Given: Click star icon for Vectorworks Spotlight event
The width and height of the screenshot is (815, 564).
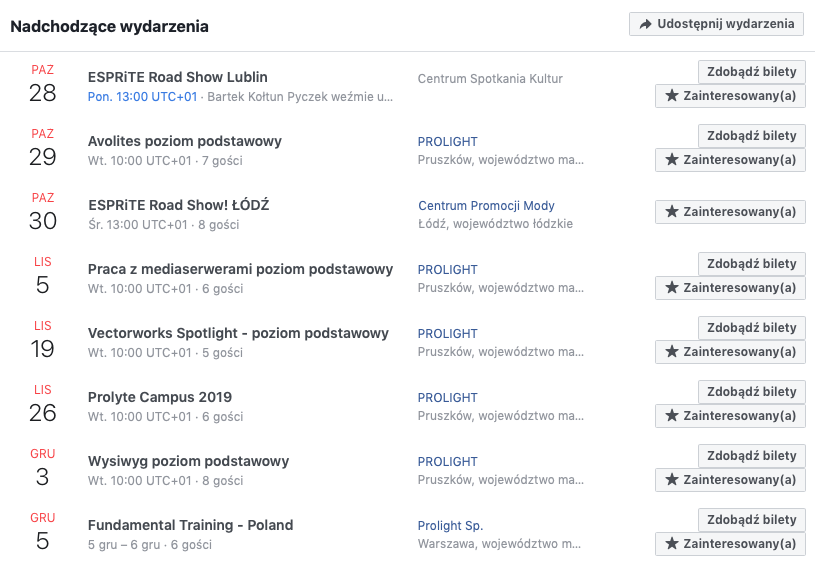Looking at the screenshot, I should pos(672,351).
